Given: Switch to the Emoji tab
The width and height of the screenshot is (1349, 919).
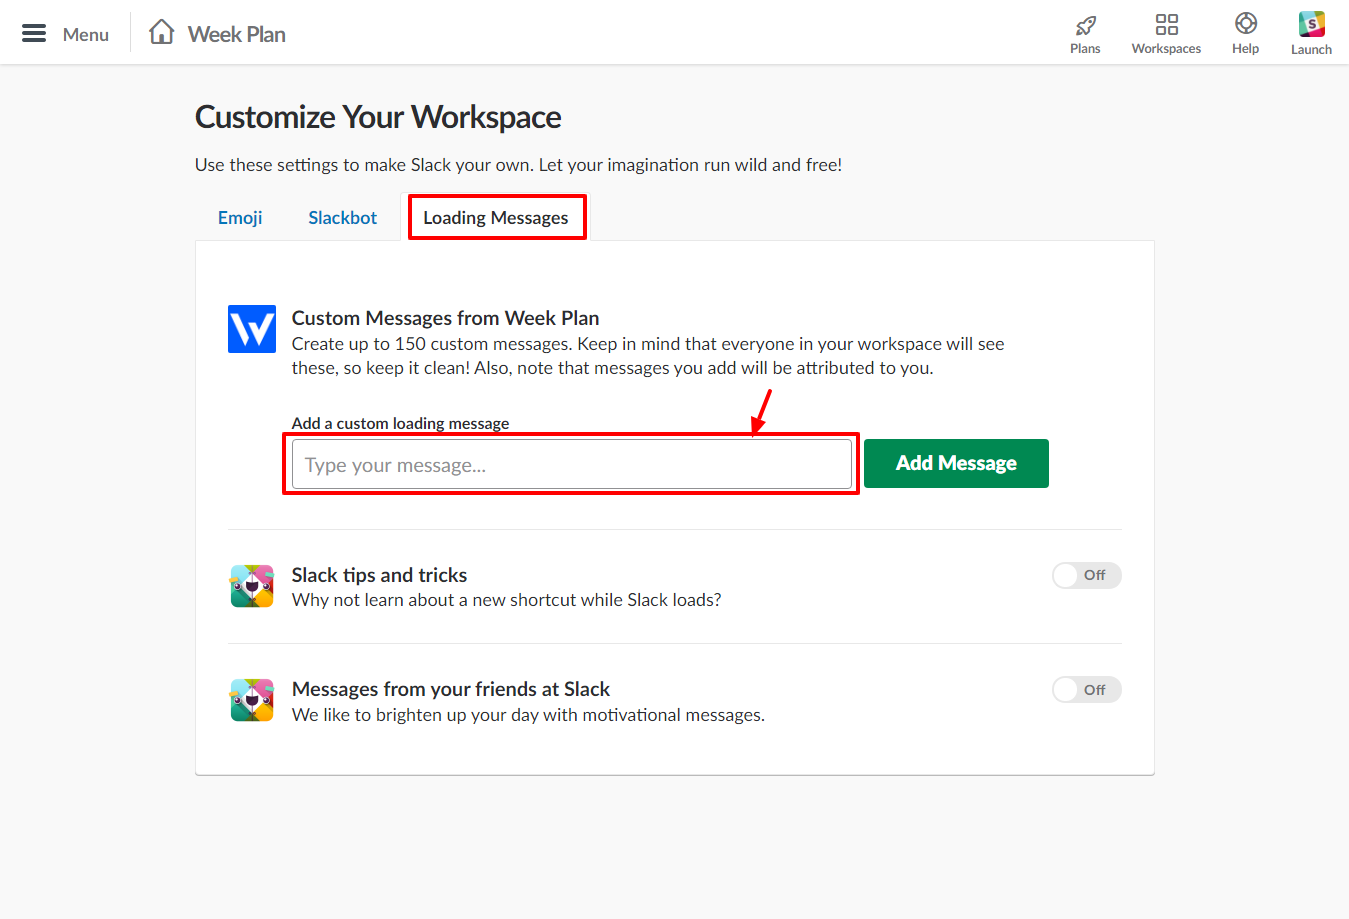Looking at the screenshot, I should click(x=239, y=217).
